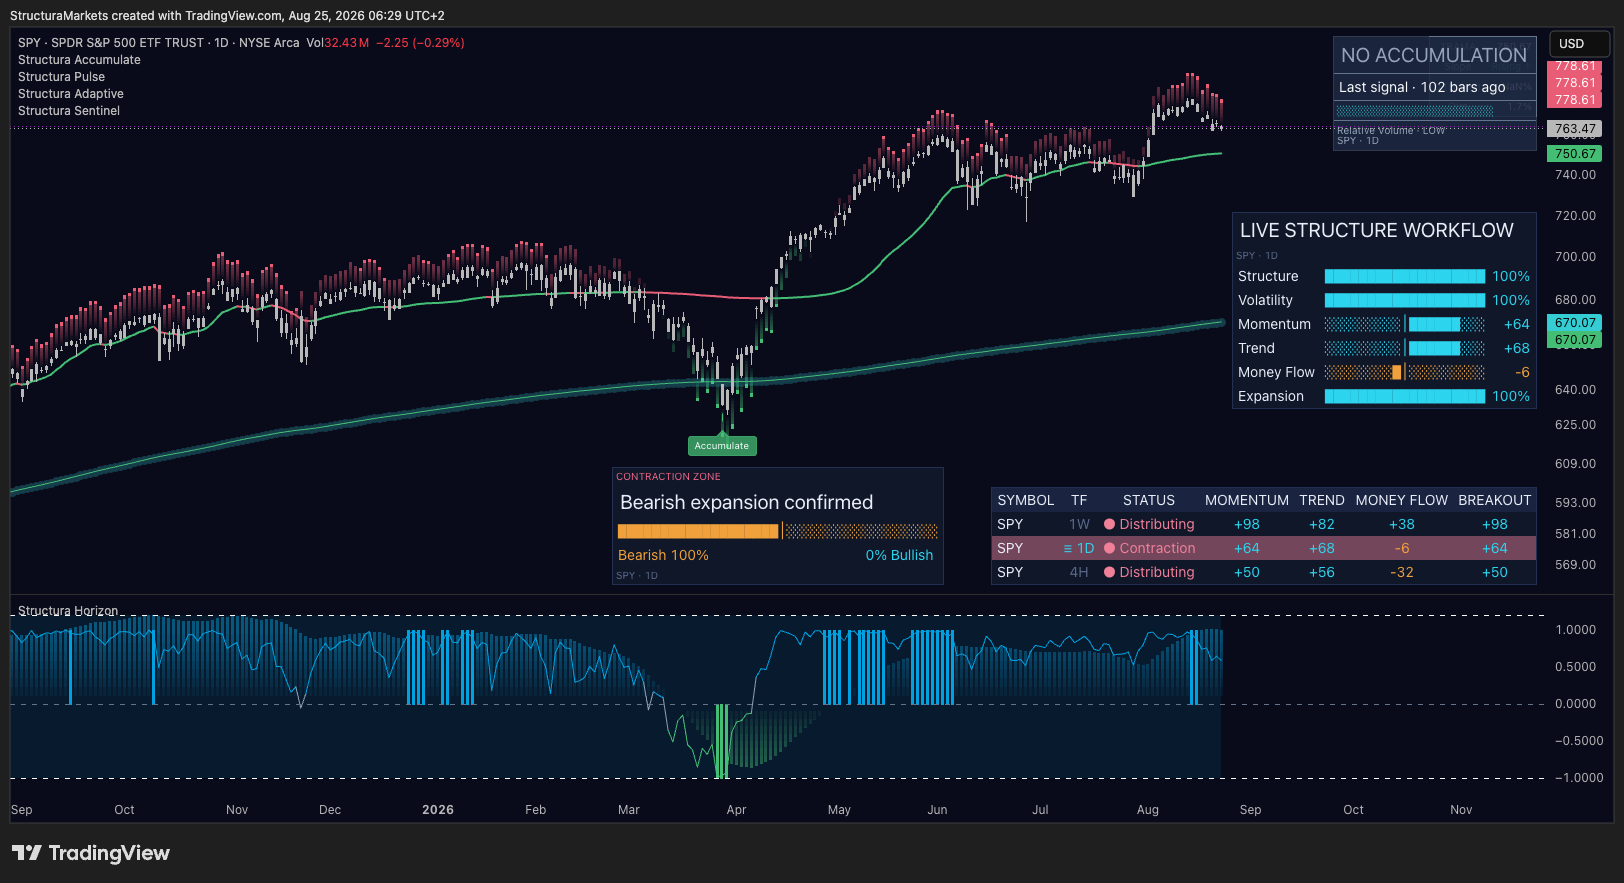The image size is (1624, 883).
Task: Click the TREND column header in the table
Action: (1322, 500)
